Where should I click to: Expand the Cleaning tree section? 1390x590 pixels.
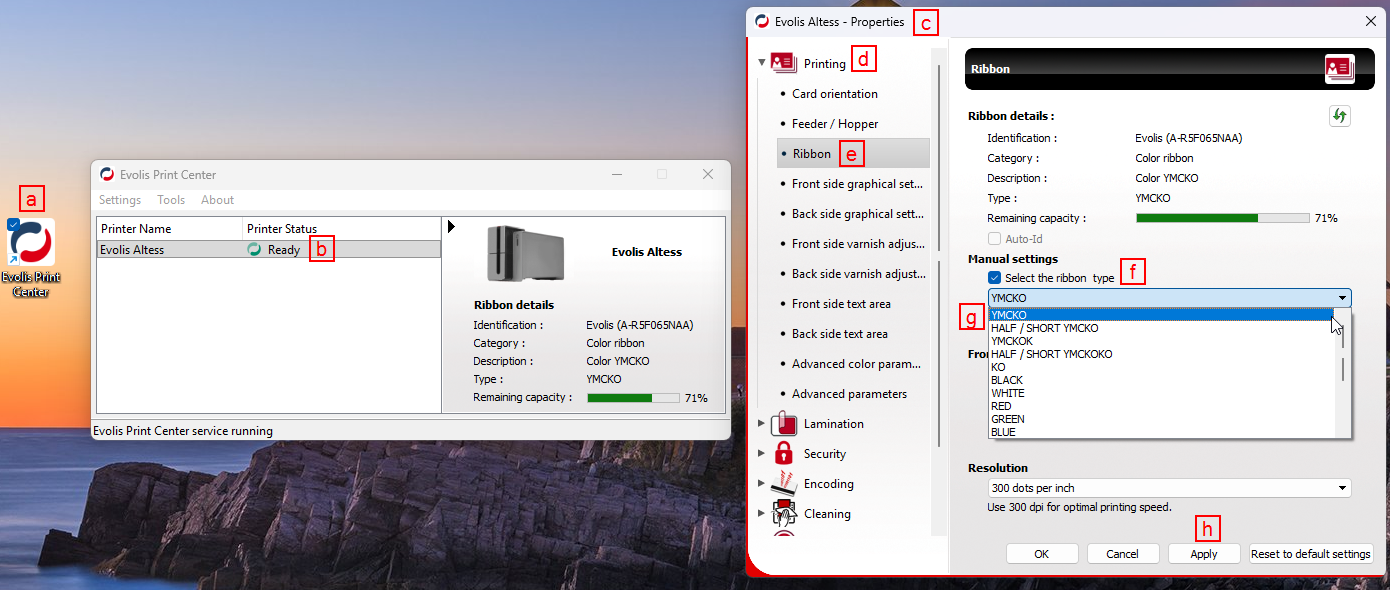761,513
